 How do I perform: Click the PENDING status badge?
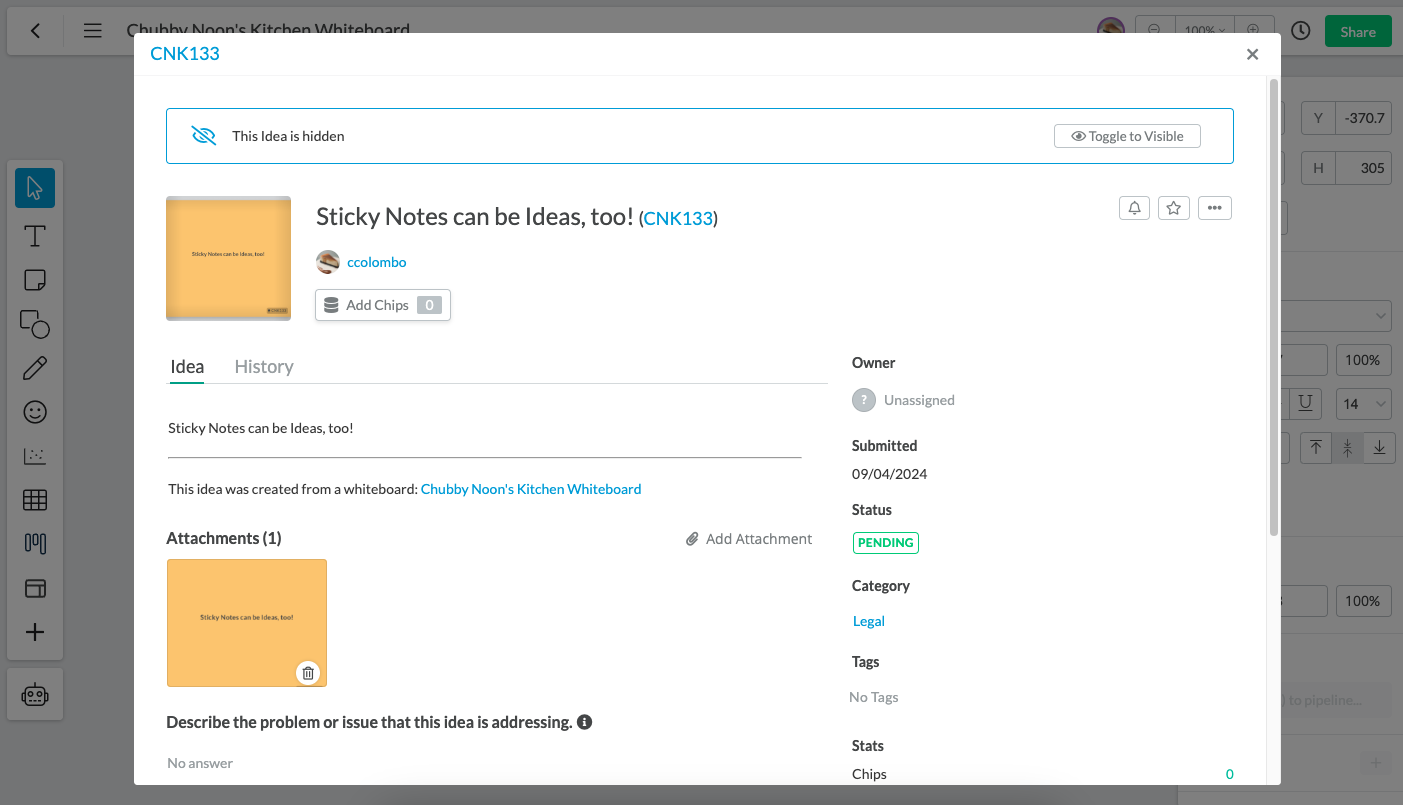coord(886,542)
